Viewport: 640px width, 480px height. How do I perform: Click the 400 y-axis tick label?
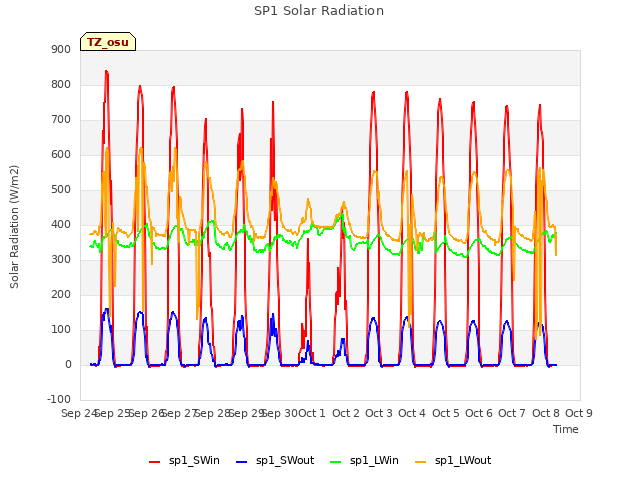coord(61,224)
